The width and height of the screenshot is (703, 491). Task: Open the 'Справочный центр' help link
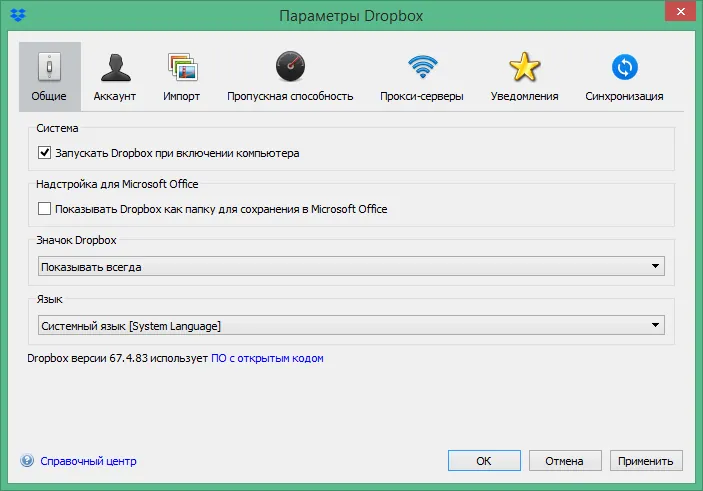[x=88, y=461]
